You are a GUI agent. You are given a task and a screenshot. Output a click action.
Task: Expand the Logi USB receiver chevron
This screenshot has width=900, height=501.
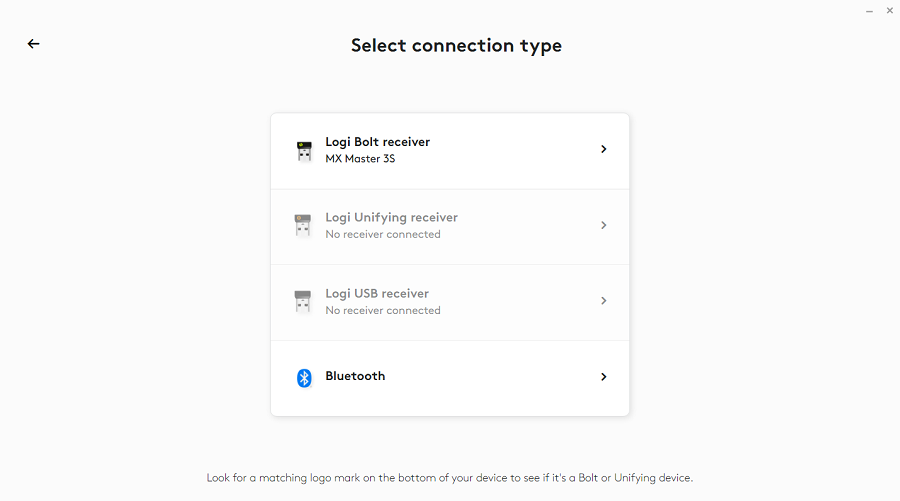pyautogui.click(x=603, y=301)
